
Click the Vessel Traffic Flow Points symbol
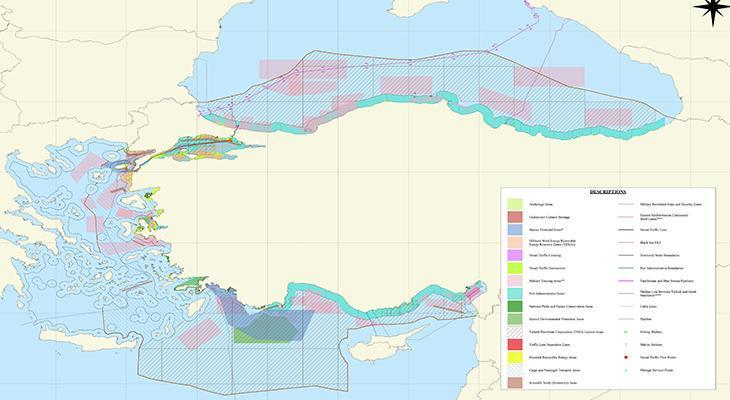[x=624, y=357]
